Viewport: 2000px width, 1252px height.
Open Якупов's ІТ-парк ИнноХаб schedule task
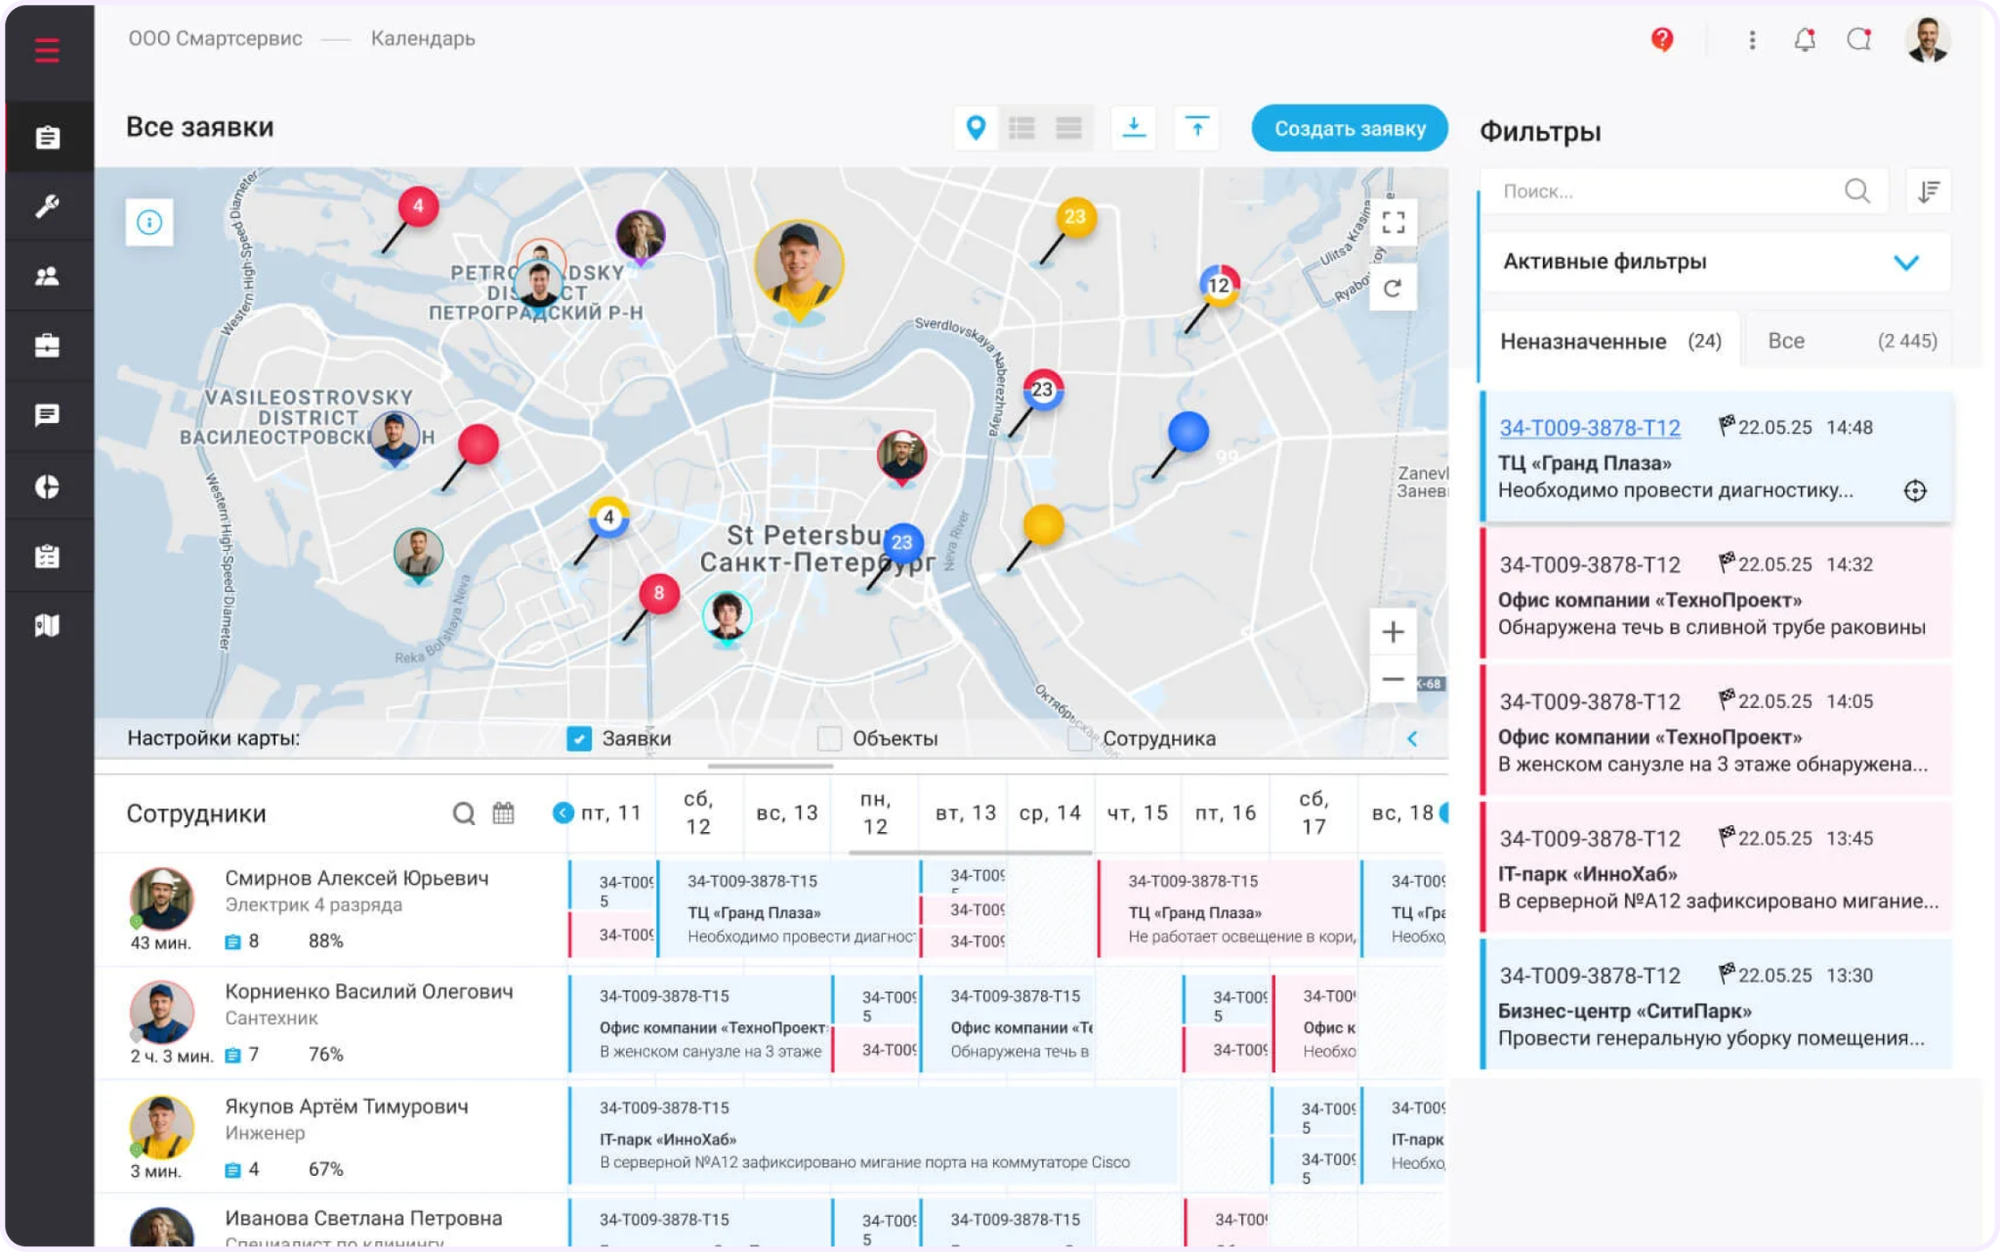[874, 1137]
